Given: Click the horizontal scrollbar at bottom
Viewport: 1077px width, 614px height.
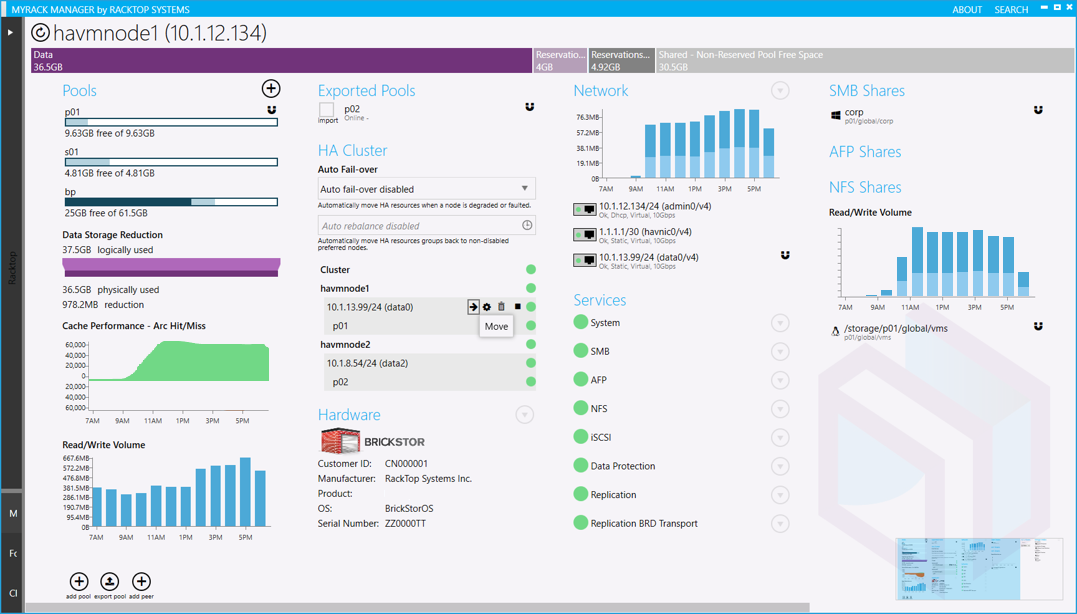Looking at the screenshot, I should (418, 607).
